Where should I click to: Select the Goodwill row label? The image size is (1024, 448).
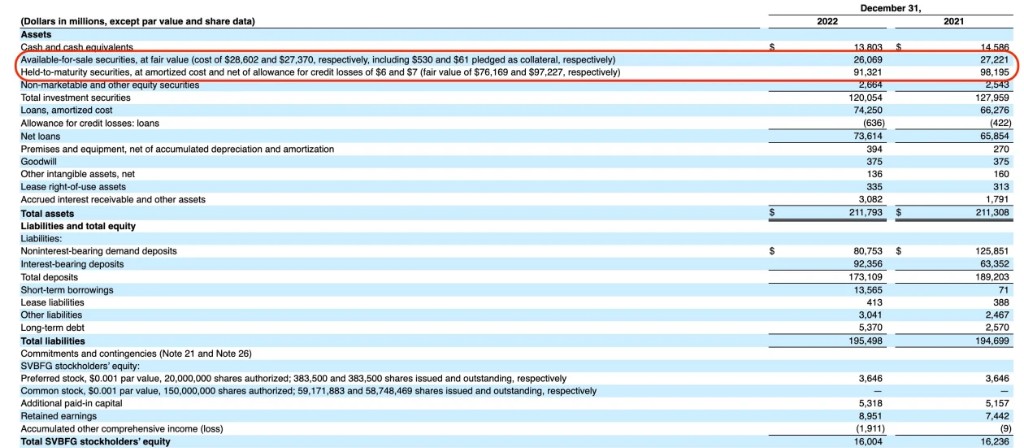38,162
